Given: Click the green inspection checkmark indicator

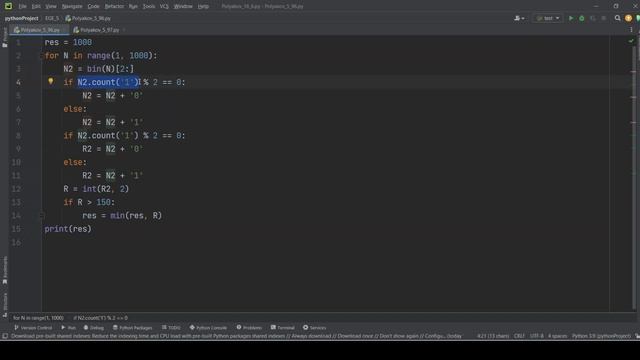Looking at the screenshot, I should pyautogui.click(x=631, y=41).
